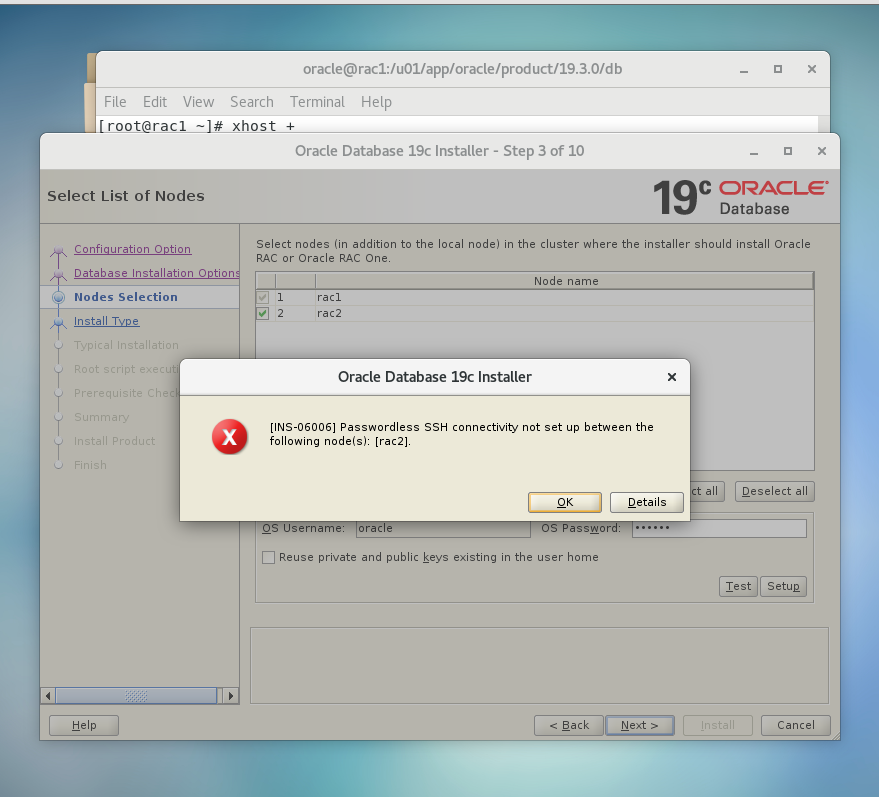Close the error dialog with the X
The height and width of the screenshot is (797, 879).
click(672, 377)
